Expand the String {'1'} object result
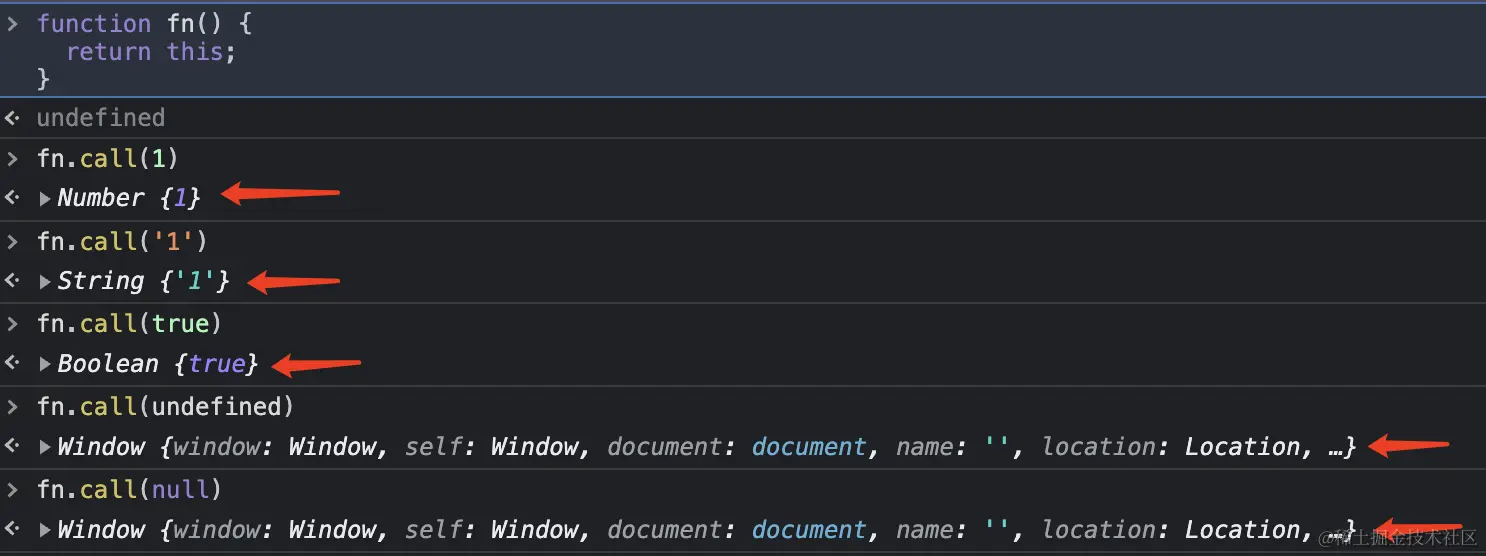Viewport: 1486px width, 556px height. click(x=45, y=282)
